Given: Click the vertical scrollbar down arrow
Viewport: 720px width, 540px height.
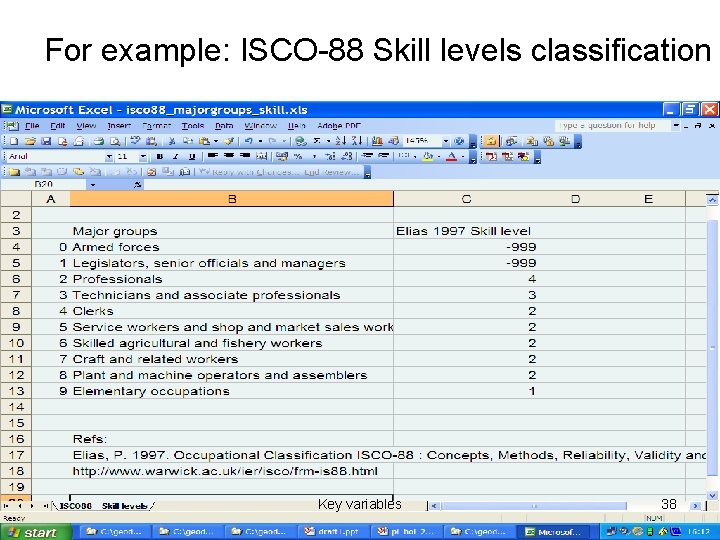Looking at the screenshot, I should point(713,495).
